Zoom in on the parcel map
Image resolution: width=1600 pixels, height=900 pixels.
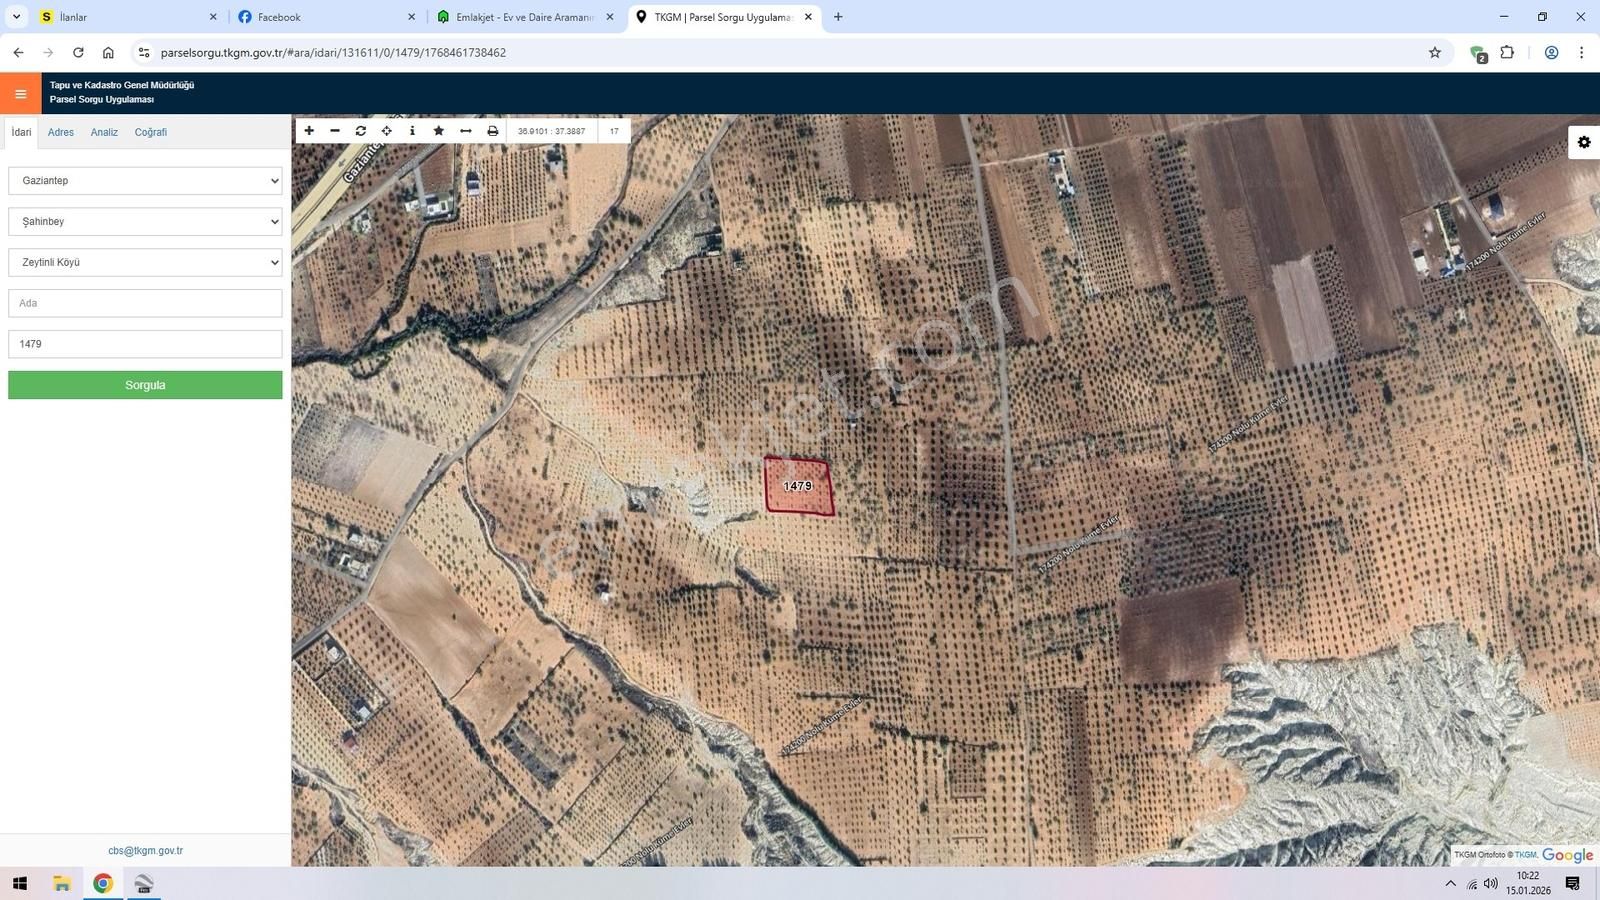point(310,131)
